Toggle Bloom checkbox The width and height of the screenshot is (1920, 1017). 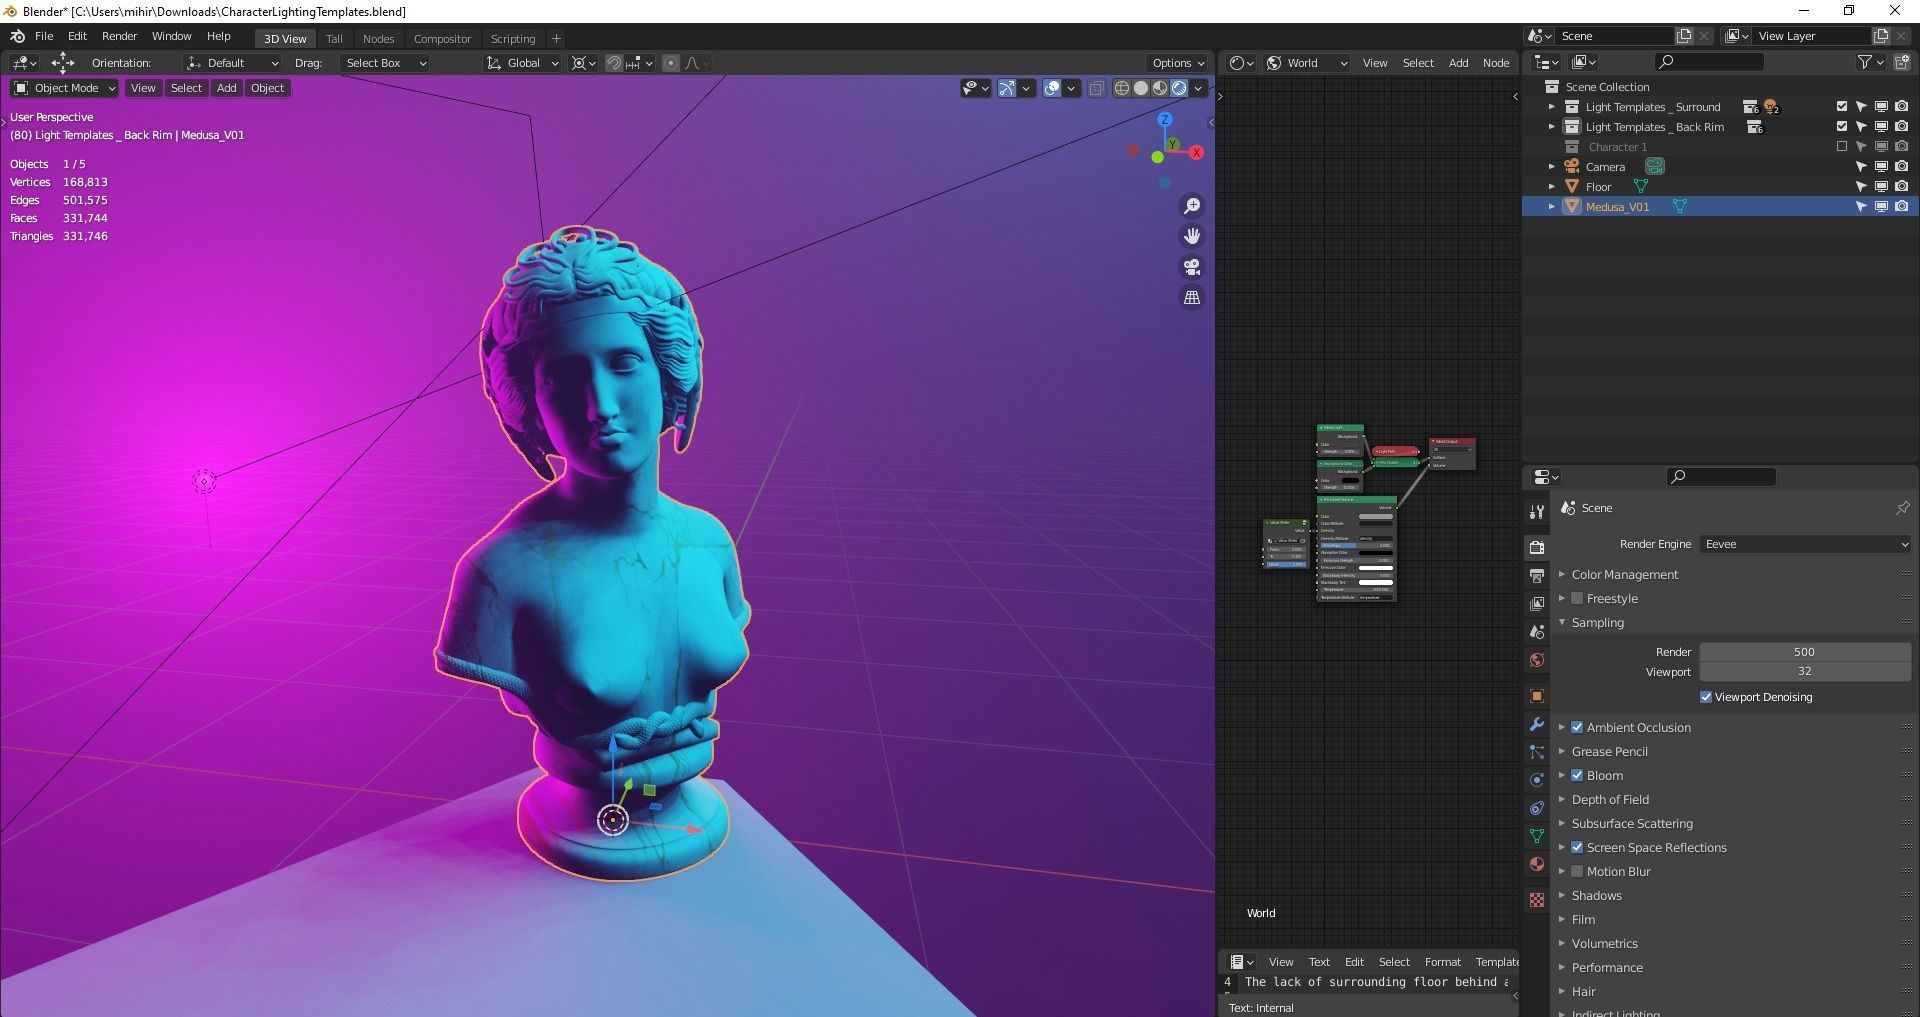(1577, 776)
